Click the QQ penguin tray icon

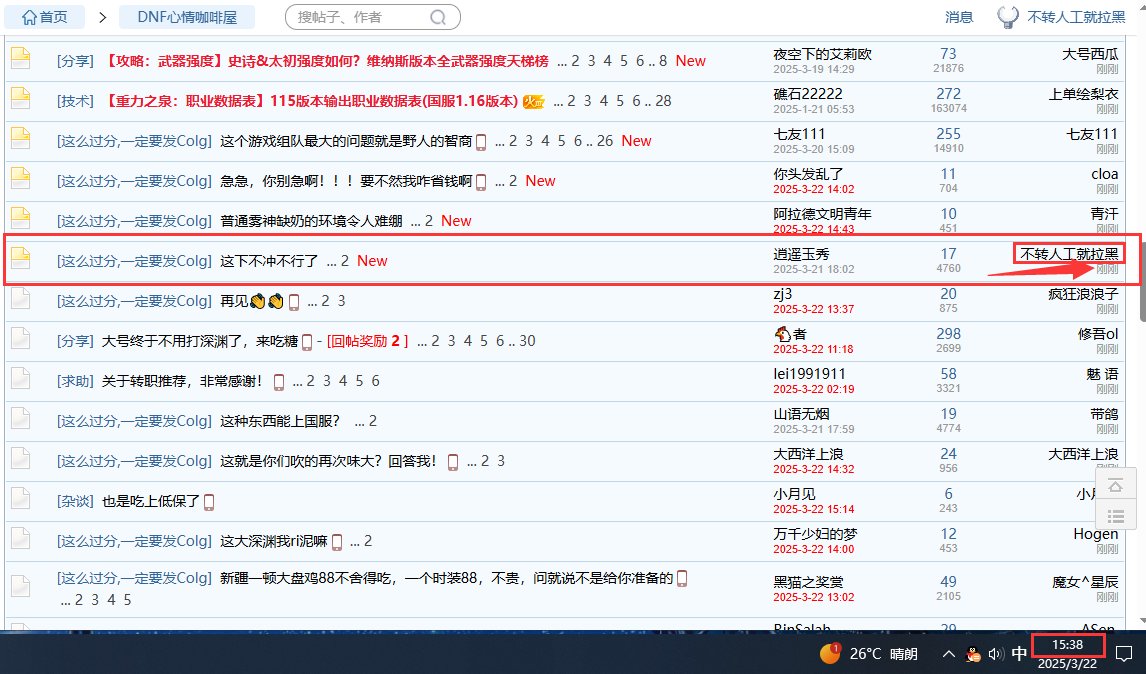click(973, 654)
